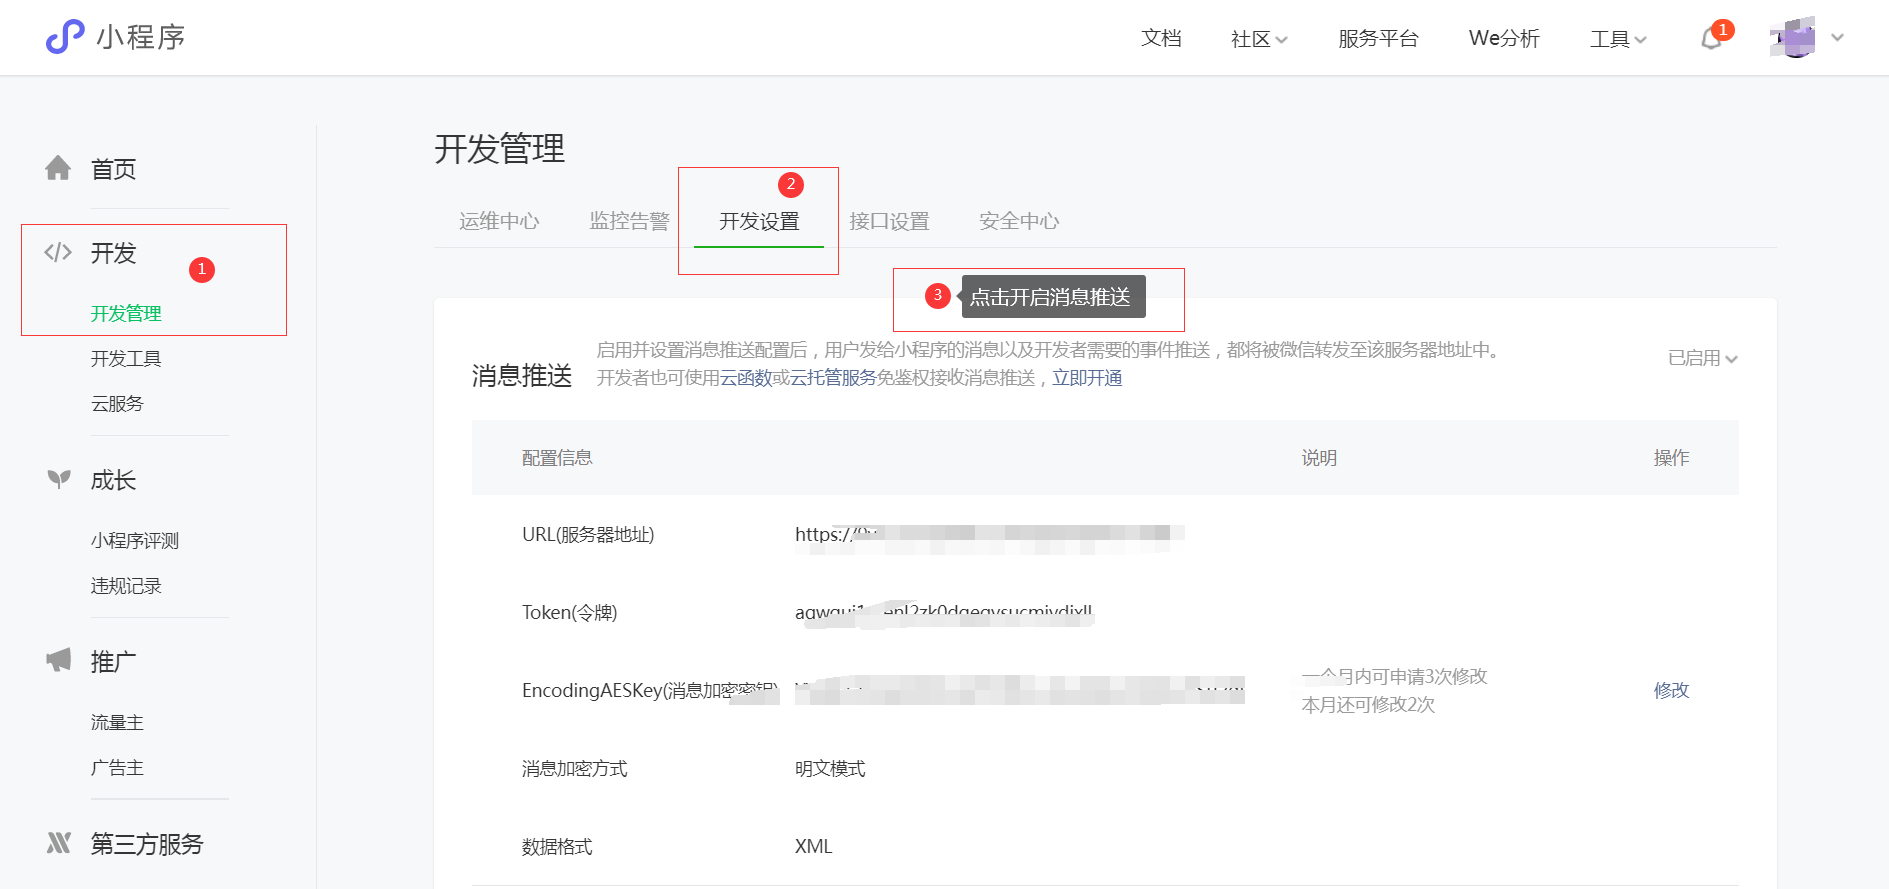Click the 操作 column header
This screenshot has width=1889, height=889.
[1671, 458]
